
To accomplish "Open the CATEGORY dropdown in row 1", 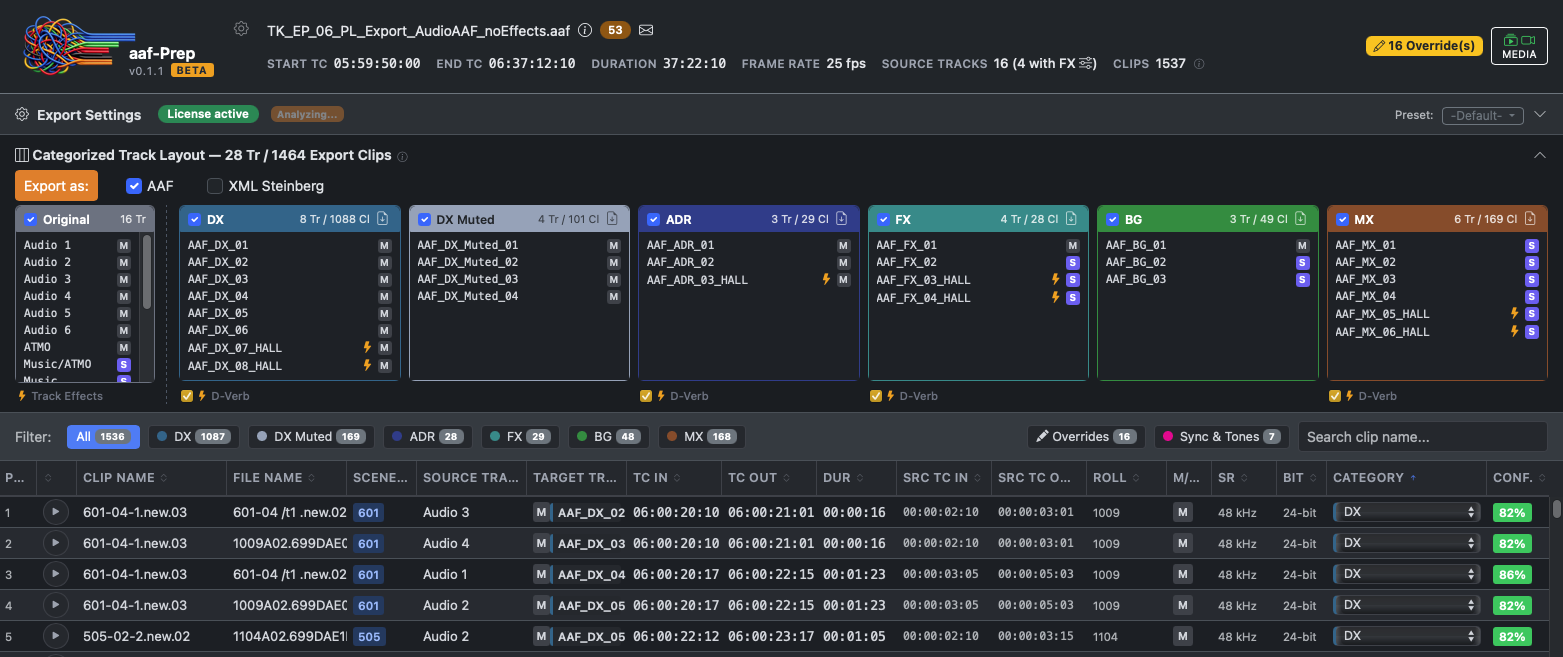I will (1406, 512).
